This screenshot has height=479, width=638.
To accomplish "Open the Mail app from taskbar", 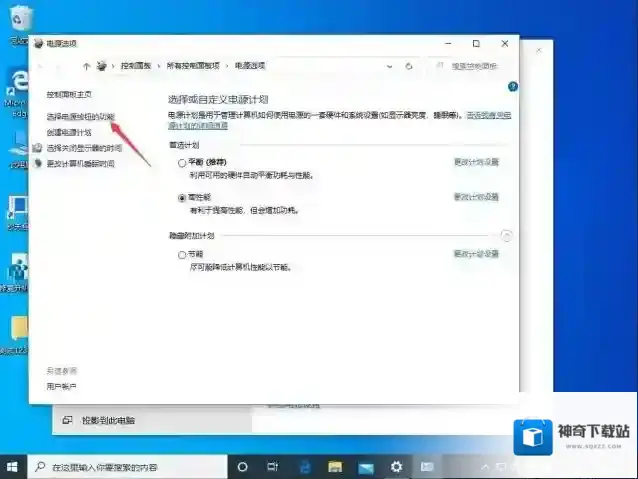I will coord(365,466).
